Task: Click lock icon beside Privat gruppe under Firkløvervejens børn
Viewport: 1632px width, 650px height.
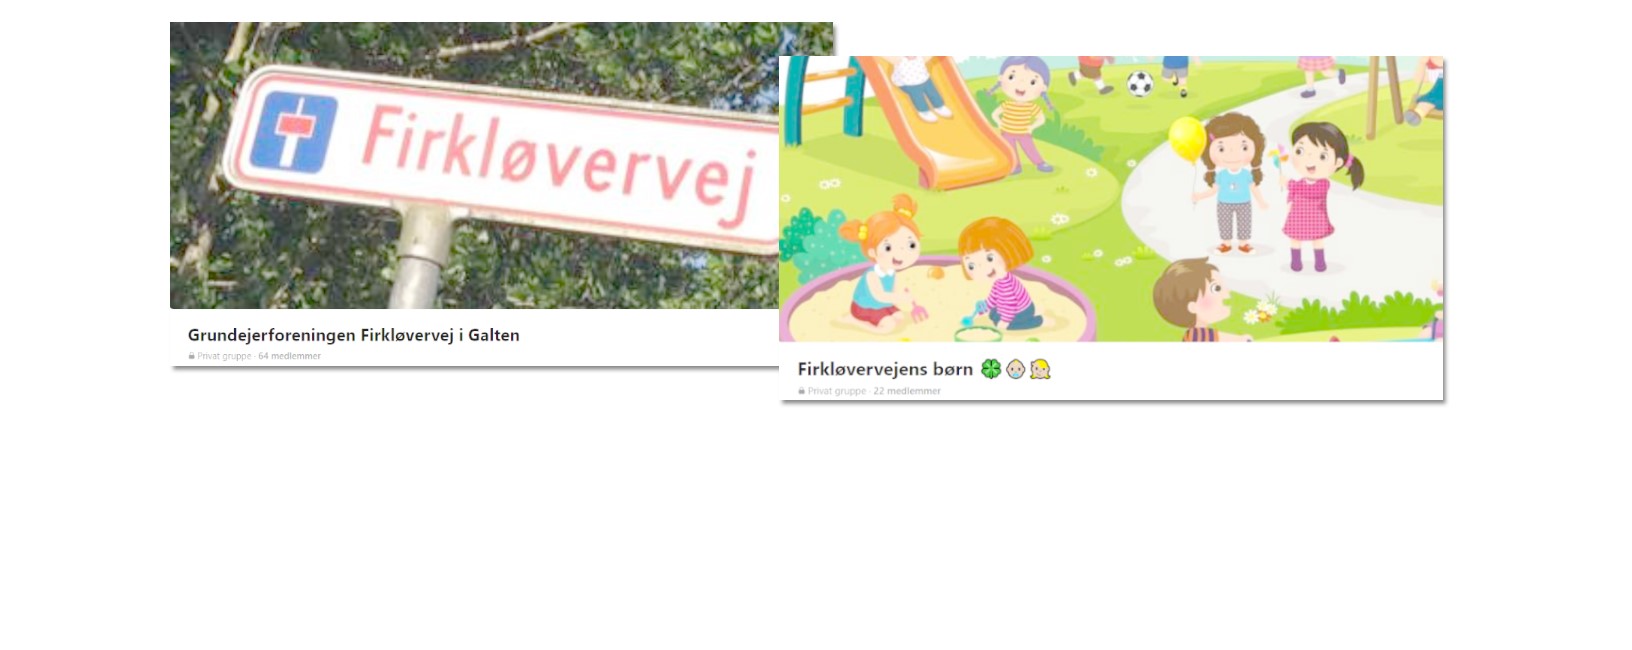Action: 801,391
